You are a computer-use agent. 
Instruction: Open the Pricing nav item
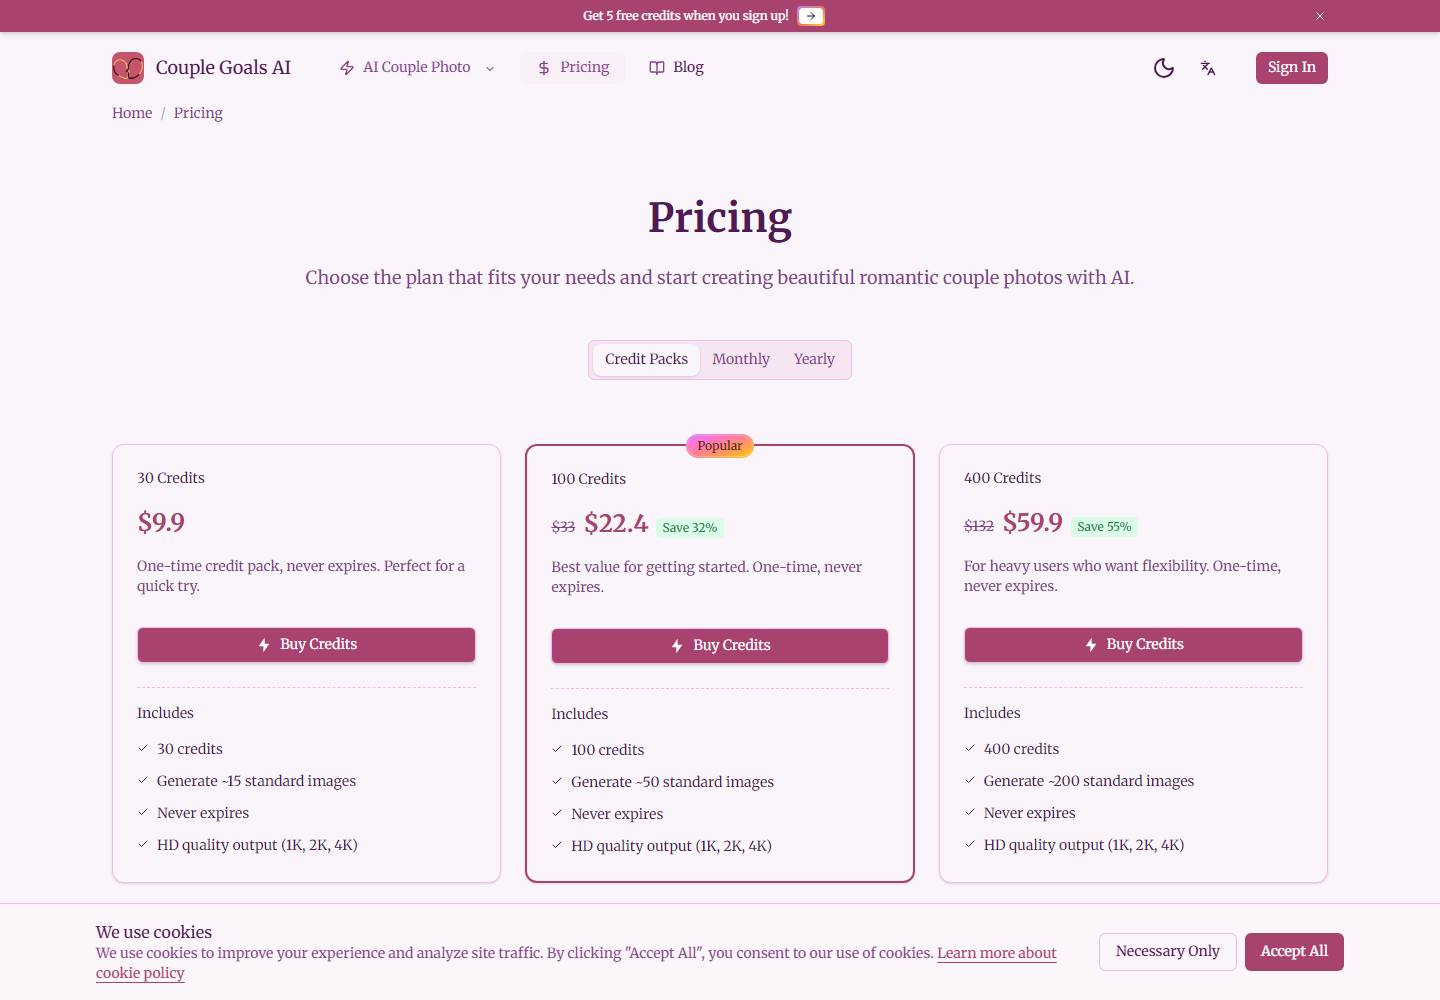572,68
